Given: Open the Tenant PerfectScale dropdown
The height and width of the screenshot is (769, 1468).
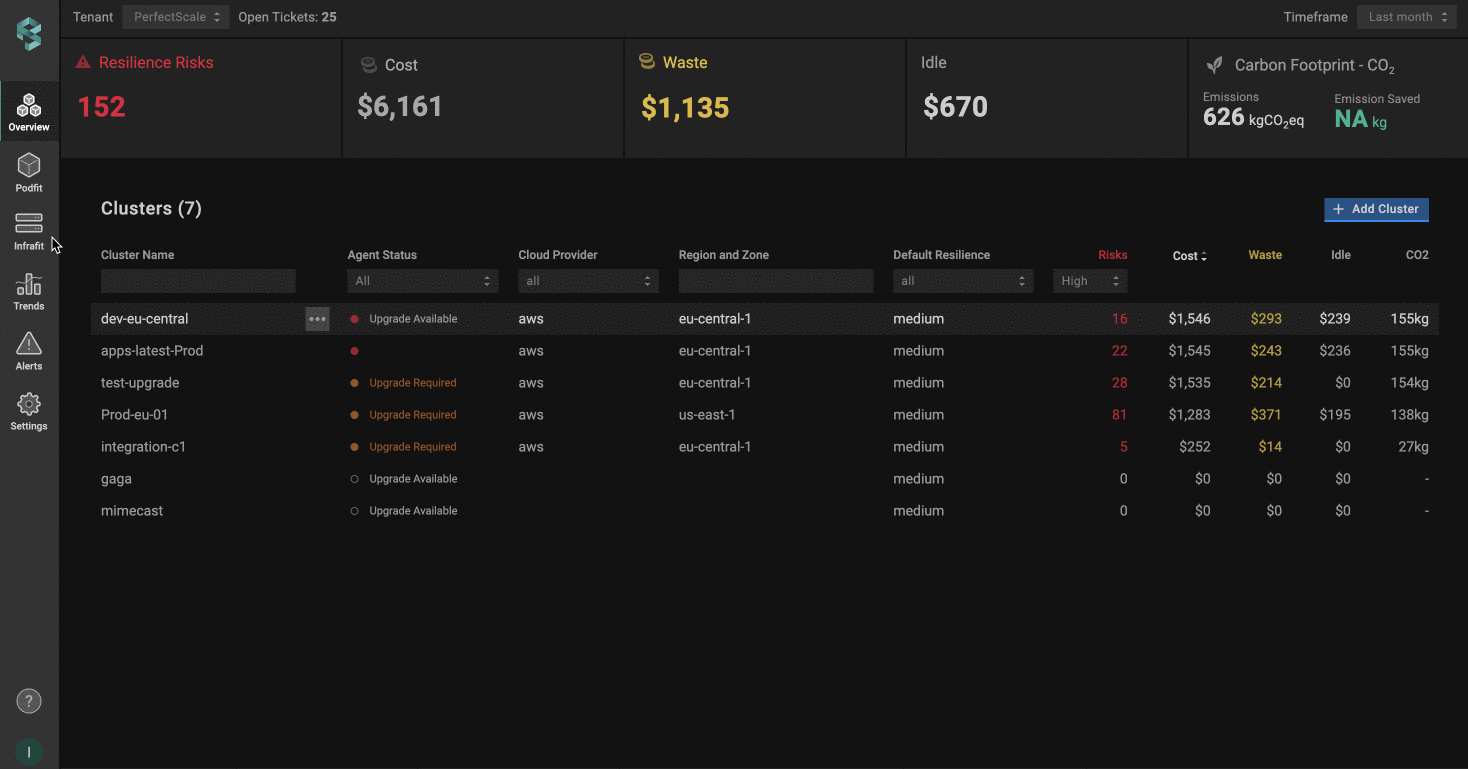Looking at the screenshot, I should 176,17.
